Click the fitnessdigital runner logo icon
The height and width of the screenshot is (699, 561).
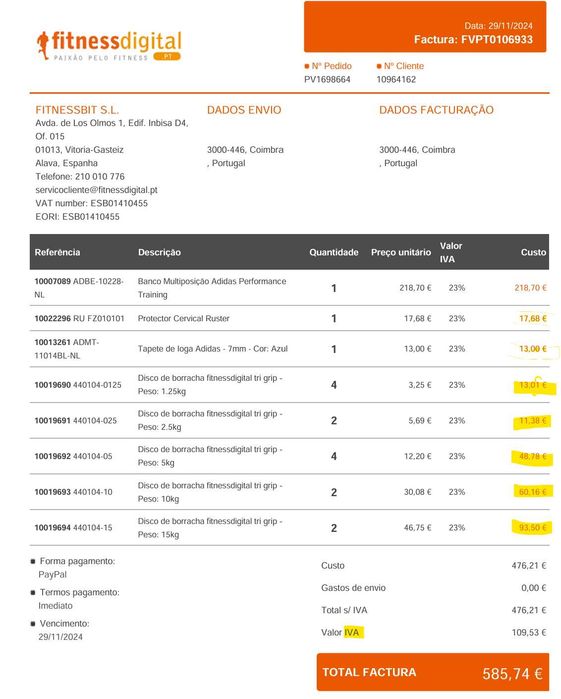[x=43, y=45]
